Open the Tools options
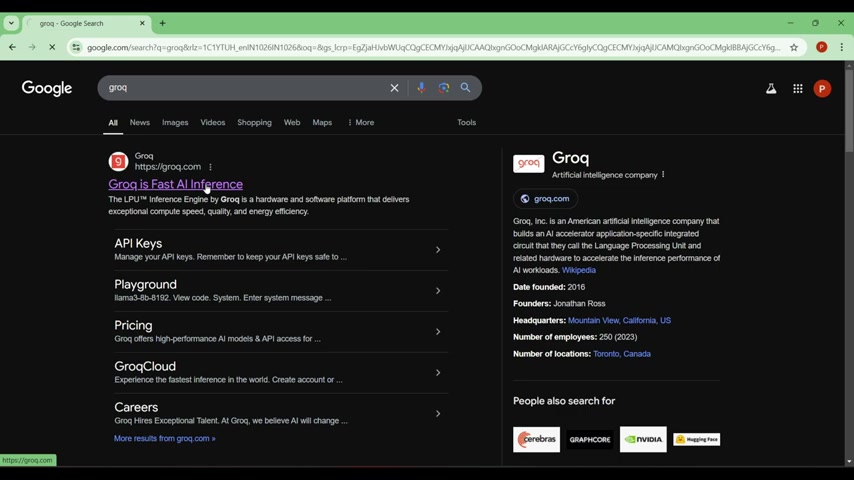The height and width of the screenshot is (480, 854). (466, 123)
